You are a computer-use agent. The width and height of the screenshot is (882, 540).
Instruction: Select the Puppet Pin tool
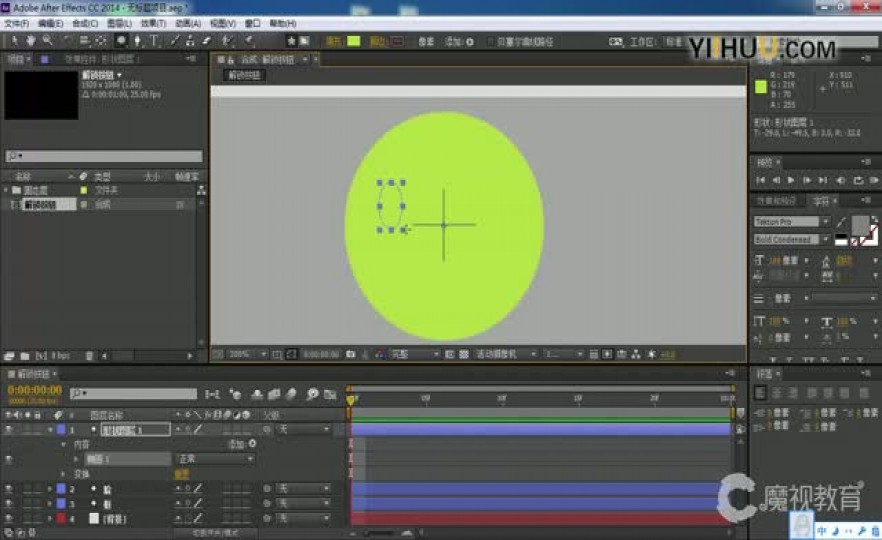click(248, 40)
